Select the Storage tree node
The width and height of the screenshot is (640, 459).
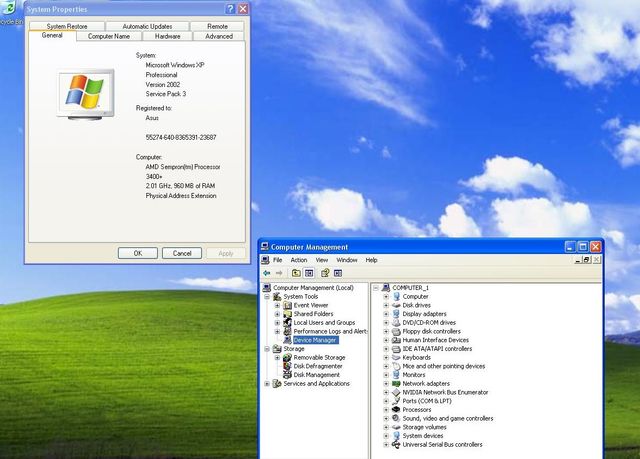click(294, 349)
